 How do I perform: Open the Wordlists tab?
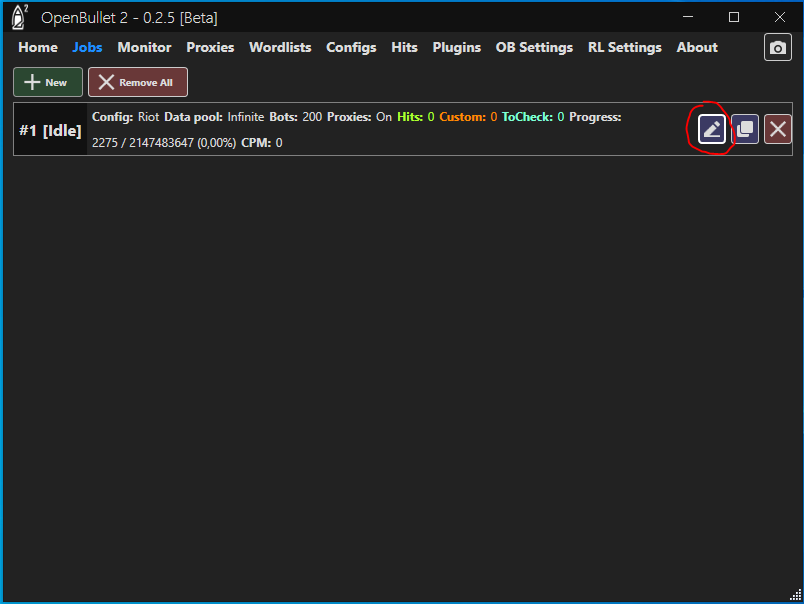pyautogui.click(x=280, y=48)
